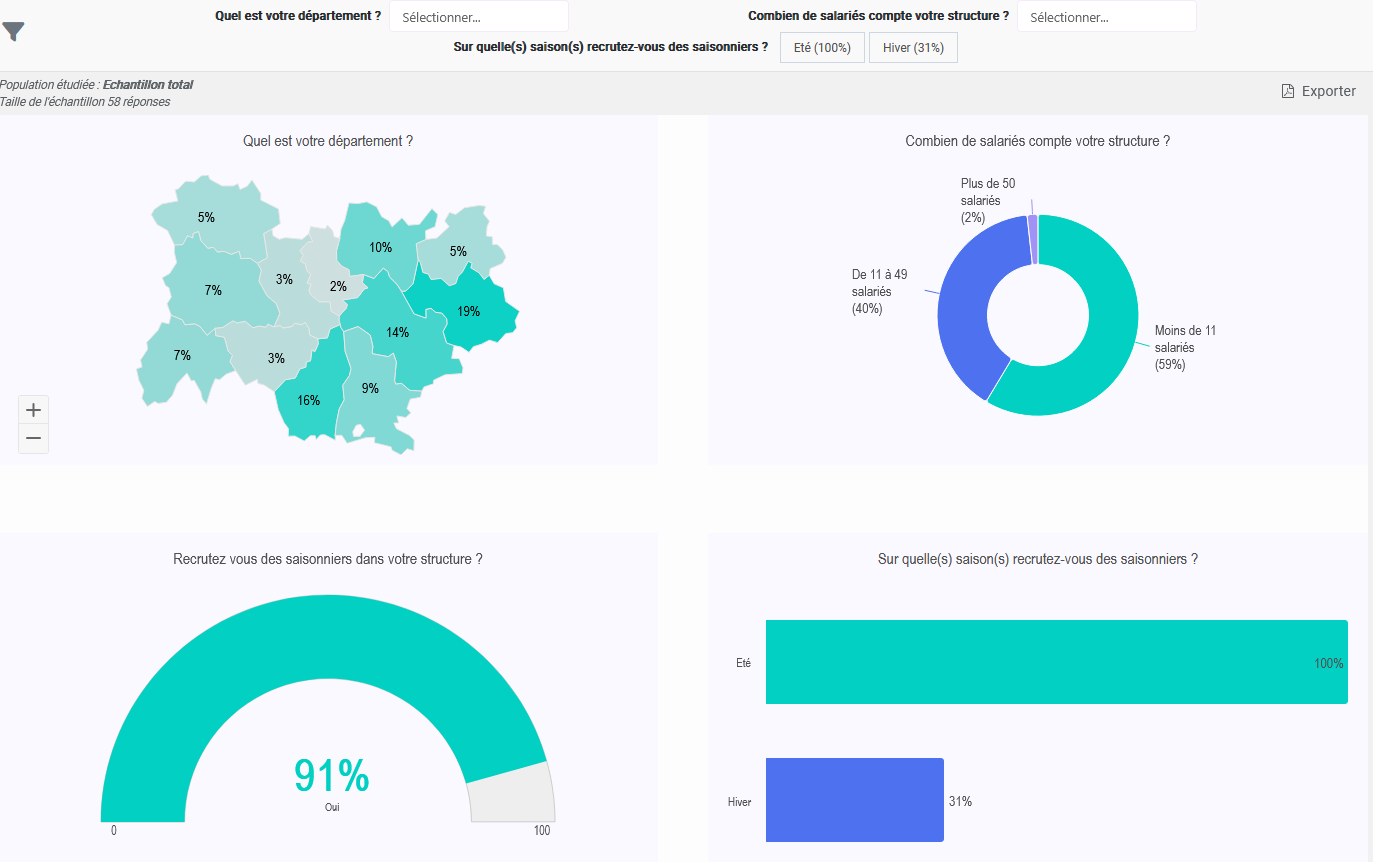The width and height of the screenshot is (1373, 862).
Task: Click the Plus de 50 salariés slice
Action: tap(1034, 239)
